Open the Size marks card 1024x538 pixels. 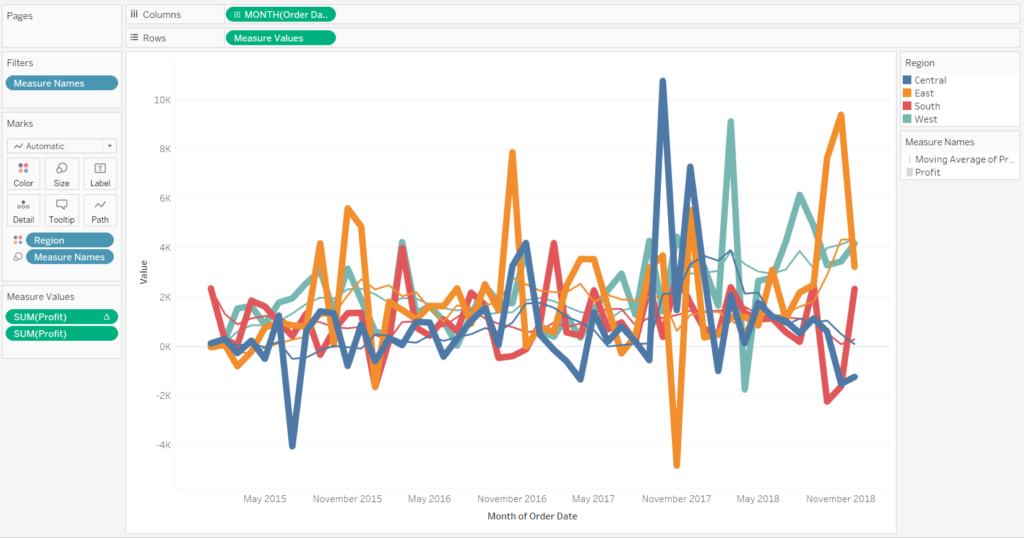(x=61, y=173)
